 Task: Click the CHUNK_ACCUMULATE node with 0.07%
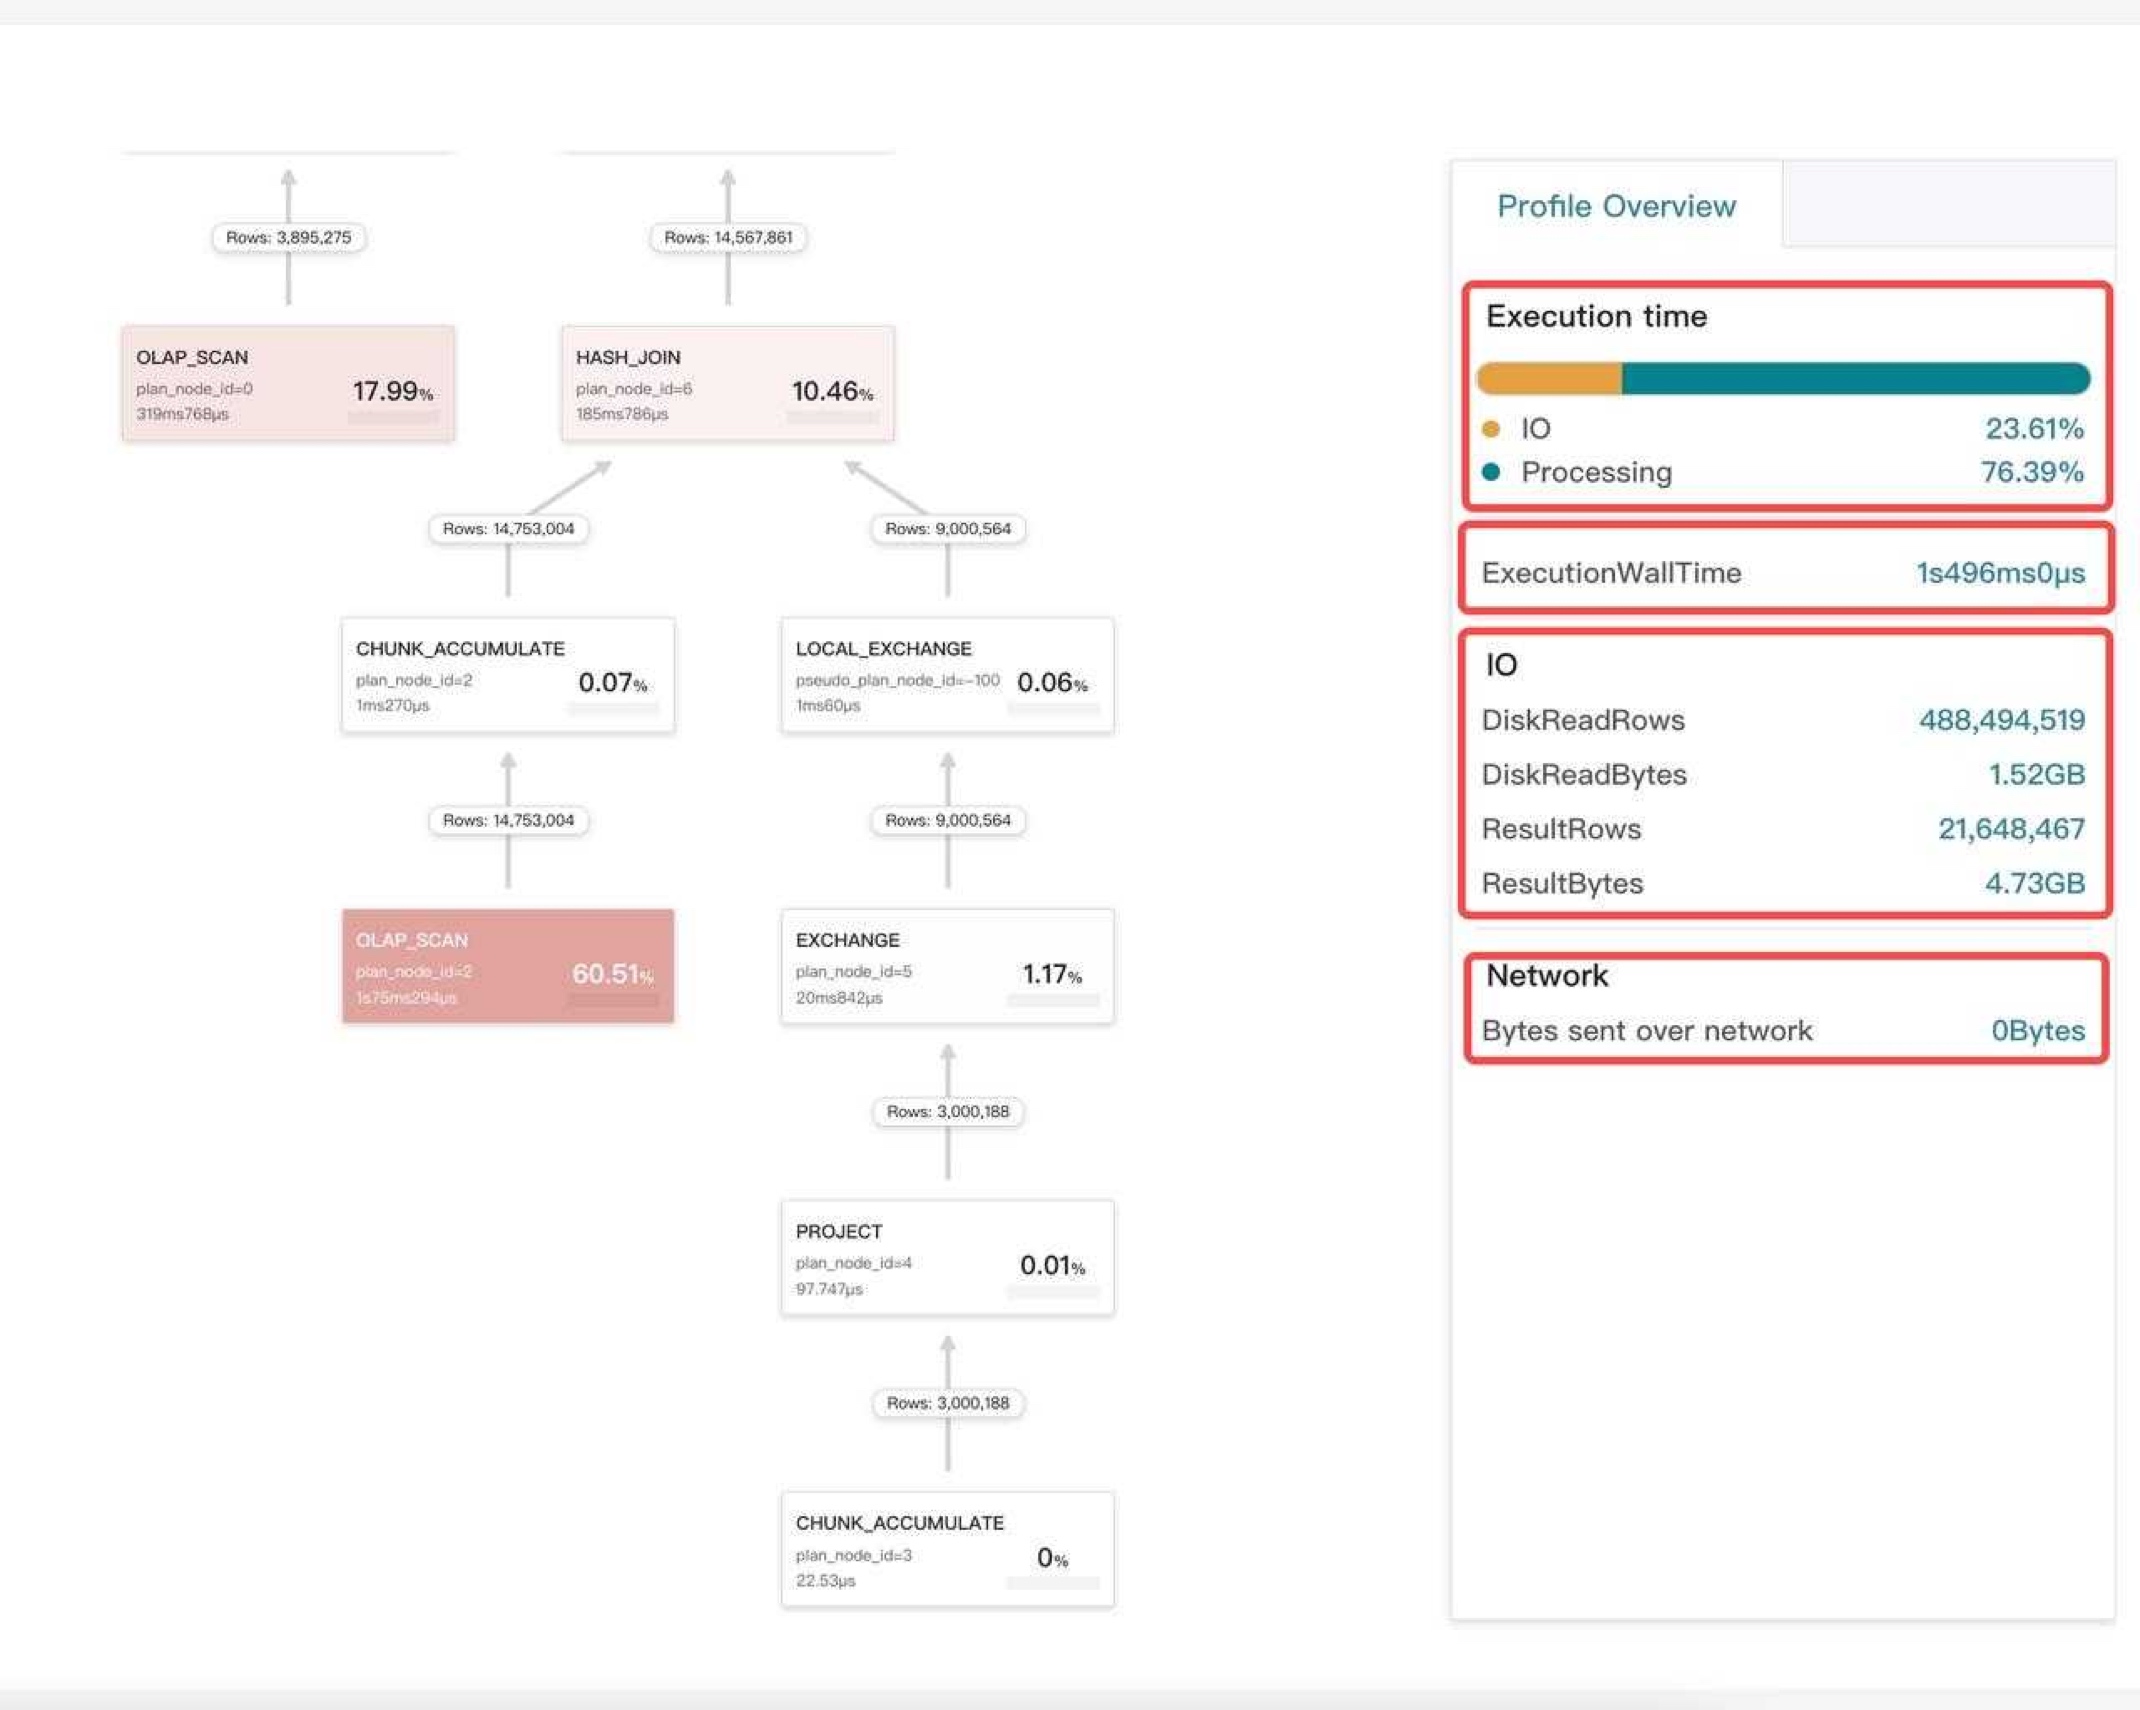(507, 675)
